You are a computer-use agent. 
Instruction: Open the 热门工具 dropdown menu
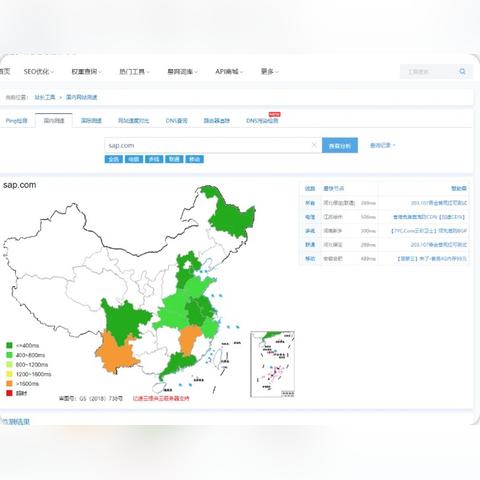[134, 72]
